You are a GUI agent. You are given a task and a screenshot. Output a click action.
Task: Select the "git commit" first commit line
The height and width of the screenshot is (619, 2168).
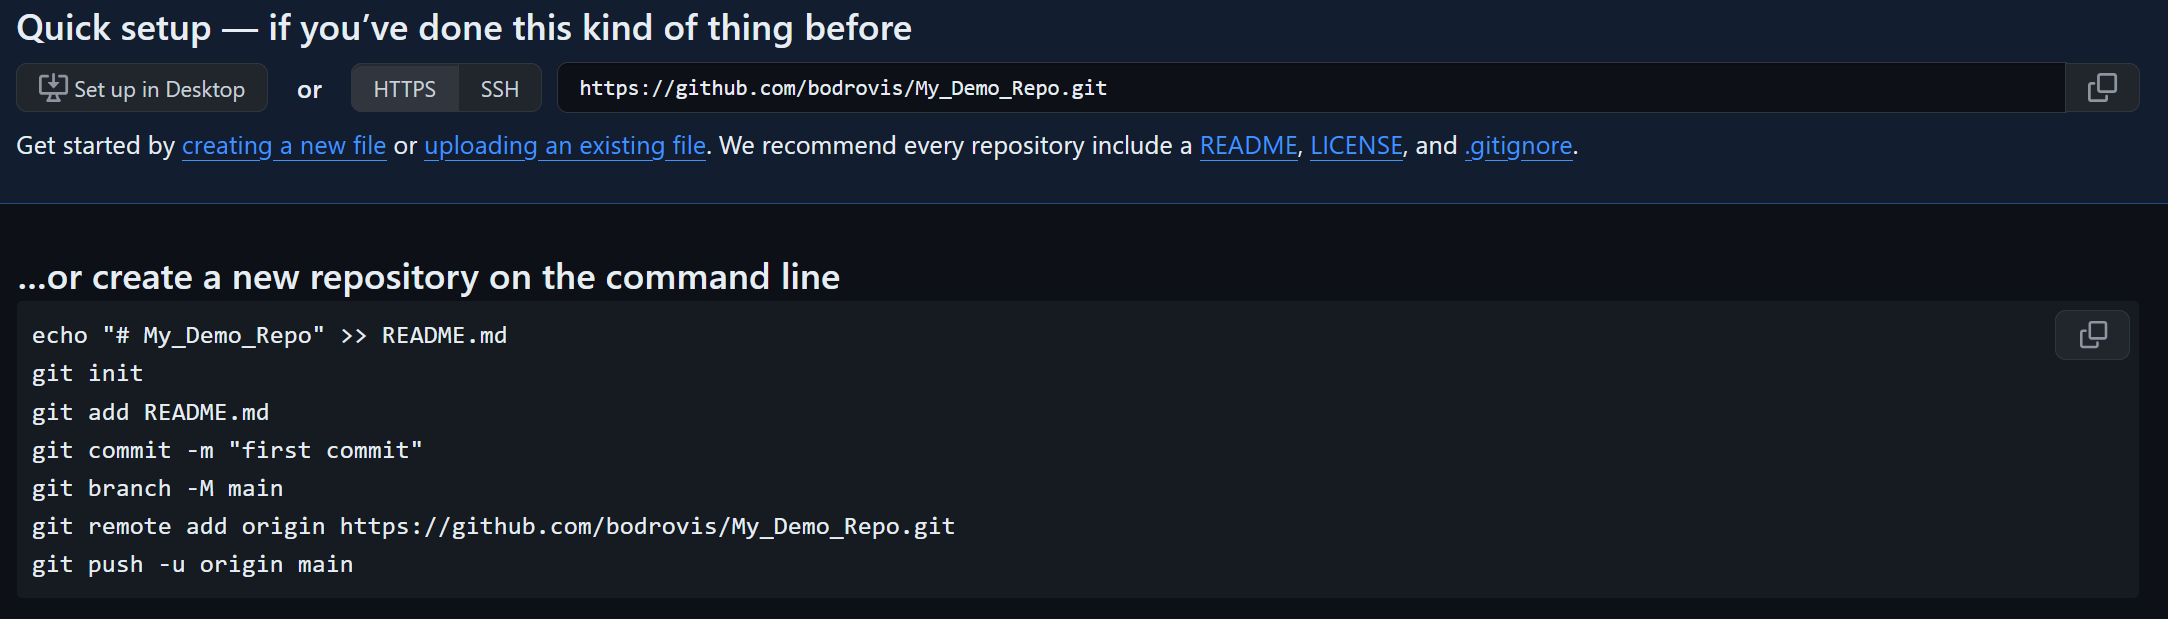tap(227, 450)
